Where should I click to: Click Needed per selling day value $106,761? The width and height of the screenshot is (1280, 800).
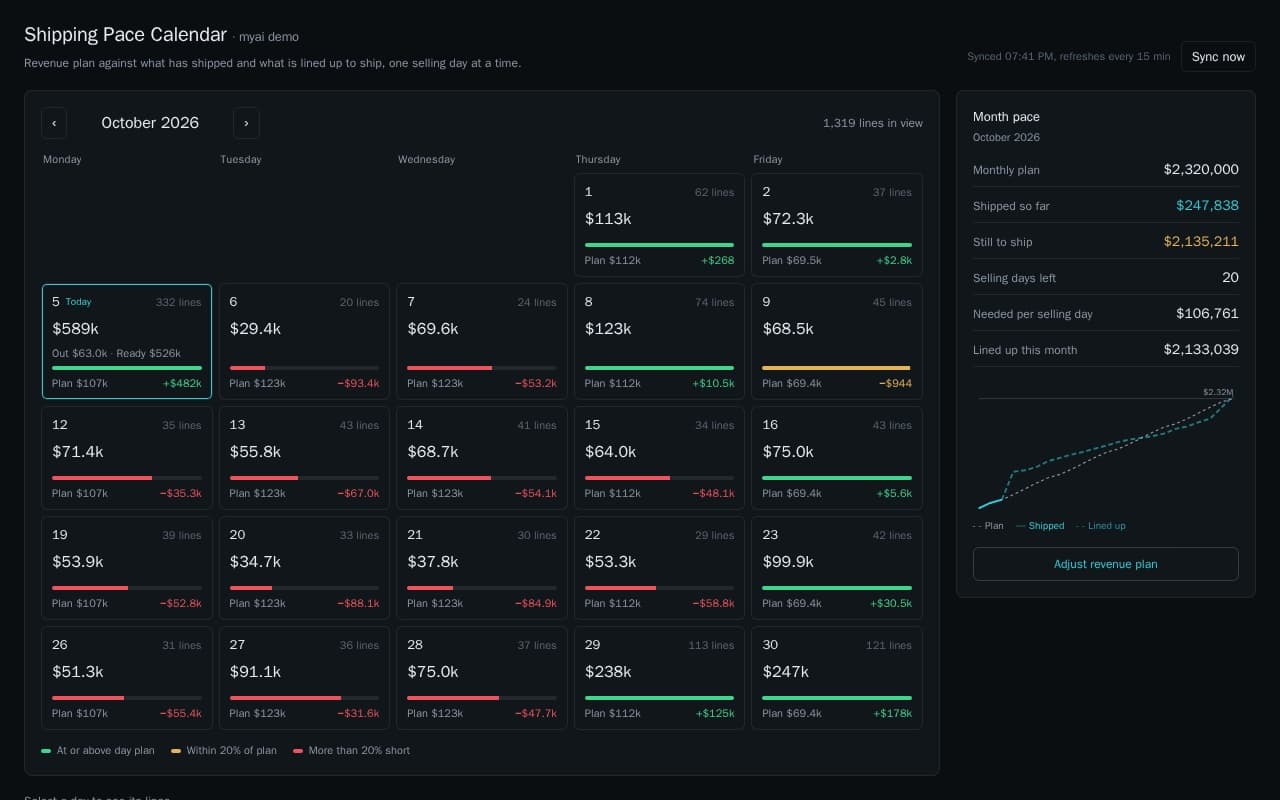pyautogui.click(x=1207, y=314)
